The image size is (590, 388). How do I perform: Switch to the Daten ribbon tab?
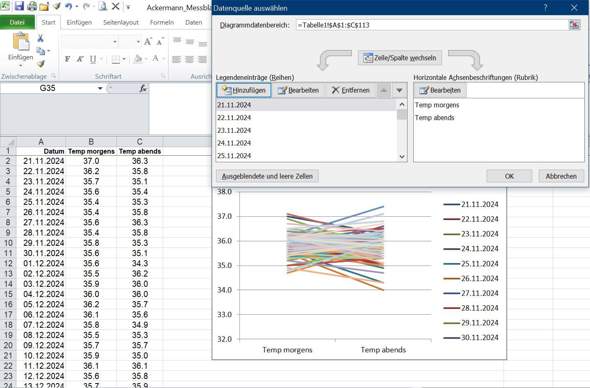pyautogui.click(x=193, y=23)
